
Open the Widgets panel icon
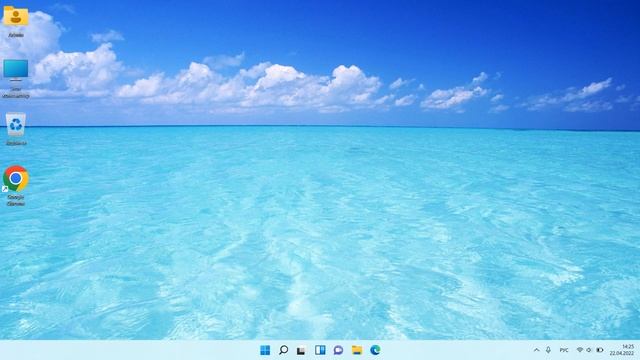320,350
